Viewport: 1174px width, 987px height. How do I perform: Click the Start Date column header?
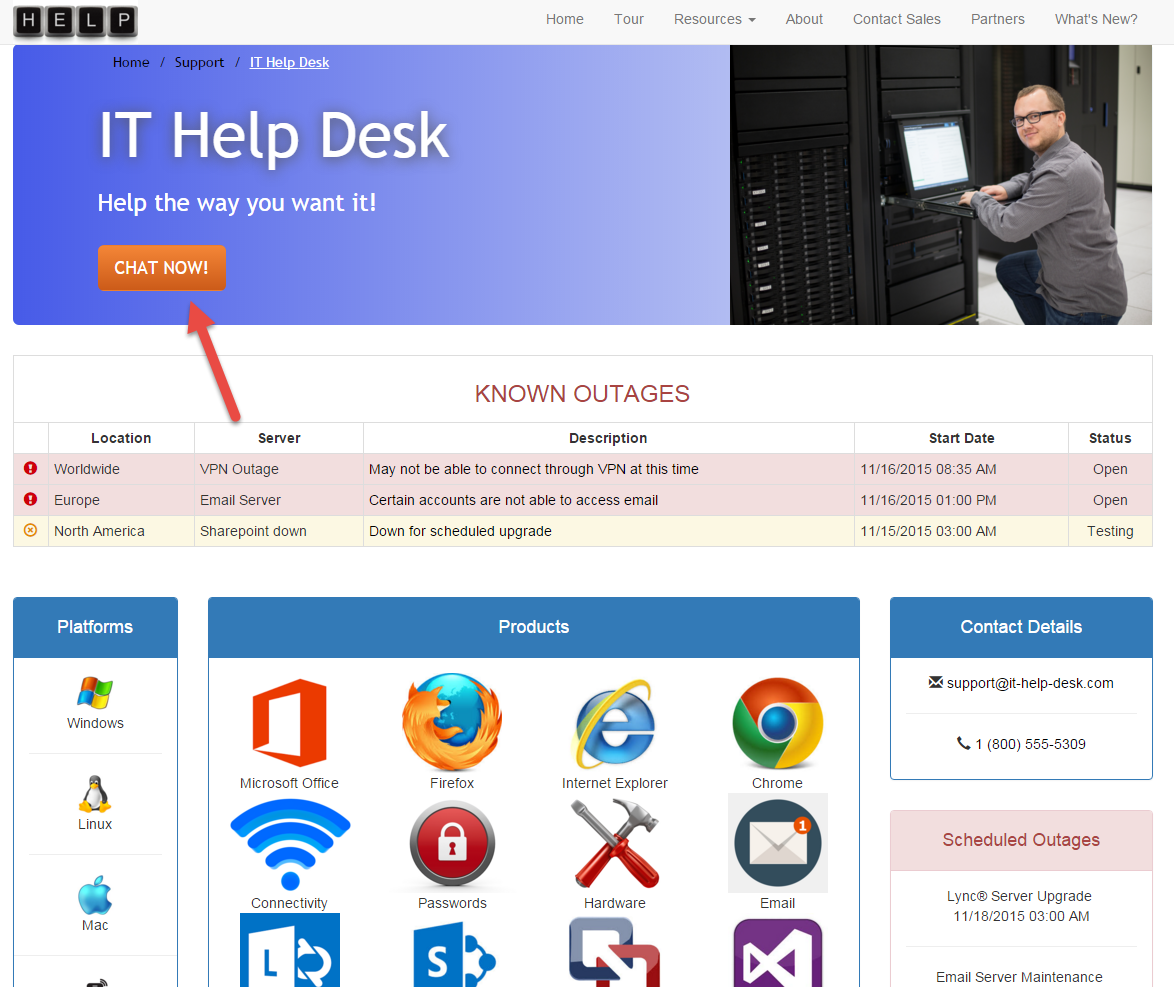point(961,438)
